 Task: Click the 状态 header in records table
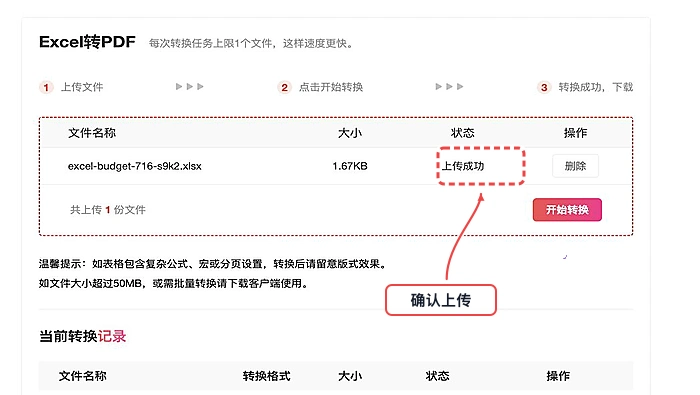(437, 376)
